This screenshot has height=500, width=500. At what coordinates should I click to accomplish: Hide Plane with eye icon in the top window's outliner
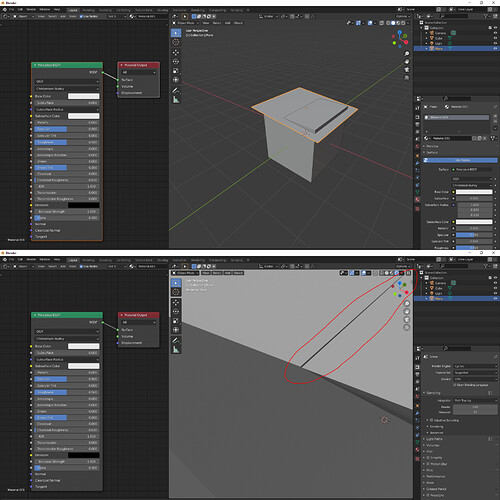click(495, 49)
